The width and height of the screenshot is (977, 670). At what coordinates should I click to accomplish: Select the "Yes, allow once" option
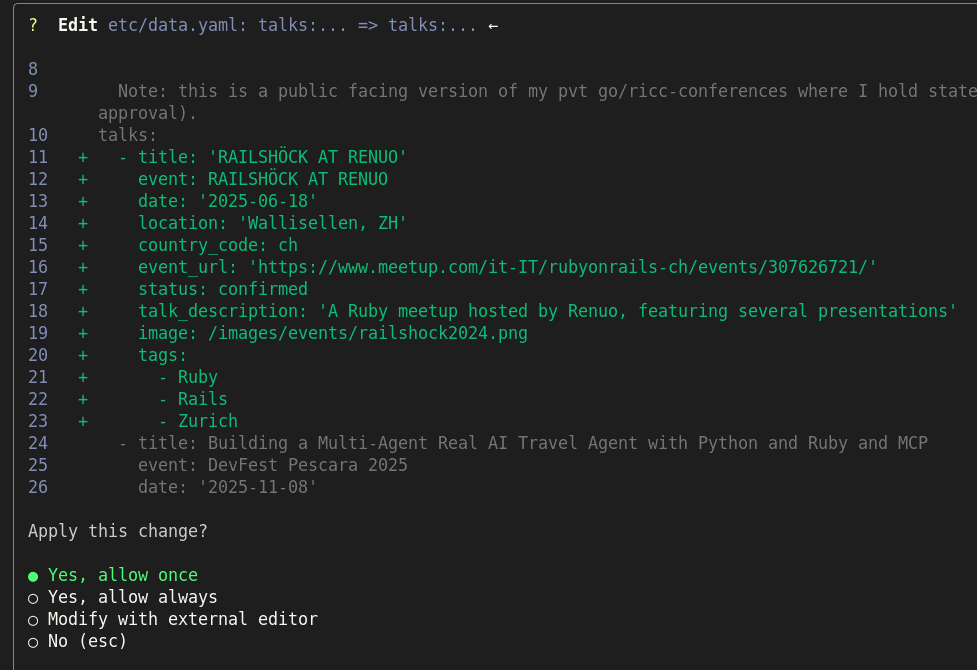pyautogui.click(x=122, y=575)
